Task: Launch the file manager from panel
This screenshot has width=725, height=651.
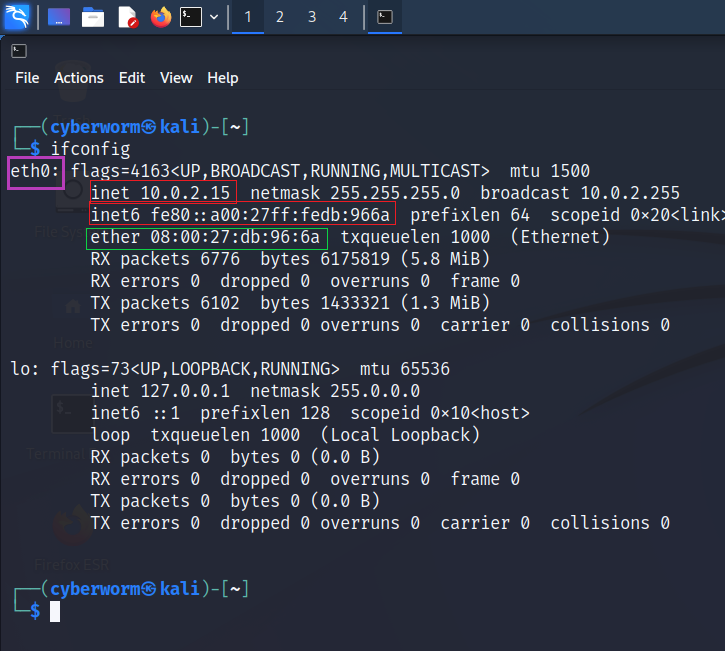Action: 93,17
